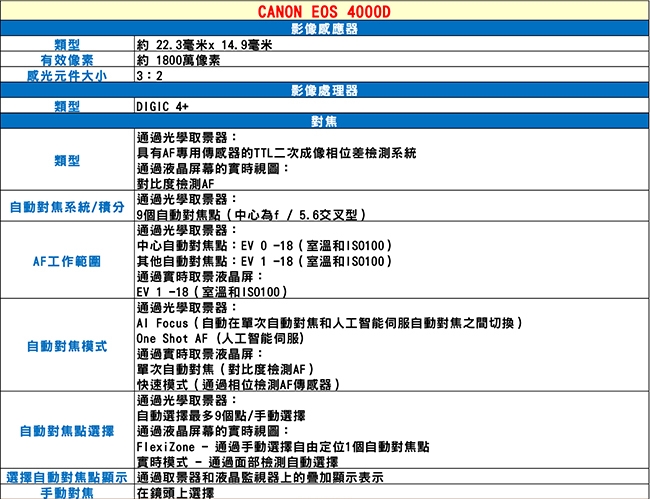Select the '影像感應器' section header
This screenshot has width=650, height=499.
tap(325, 28)
